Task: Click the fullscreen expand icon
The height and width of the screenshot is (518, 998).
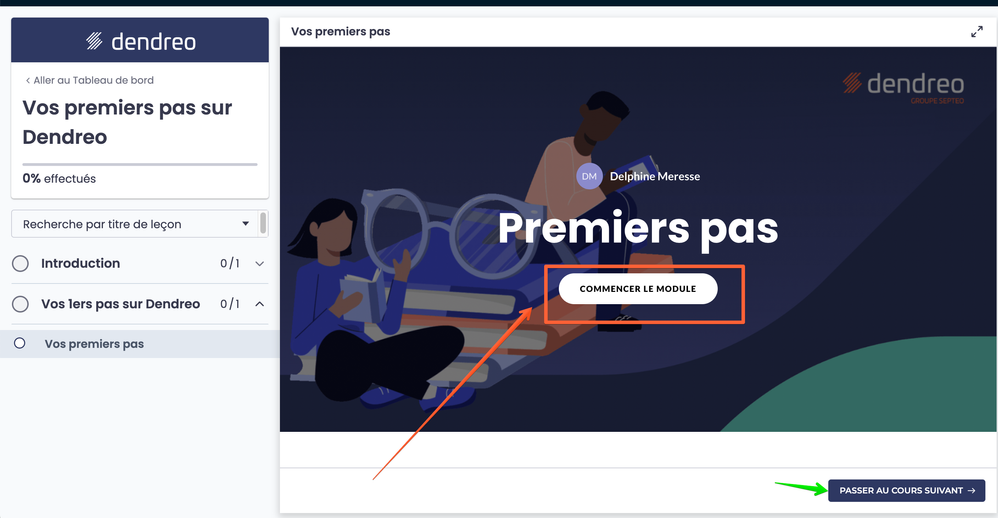Action: [x=976, y=32]
